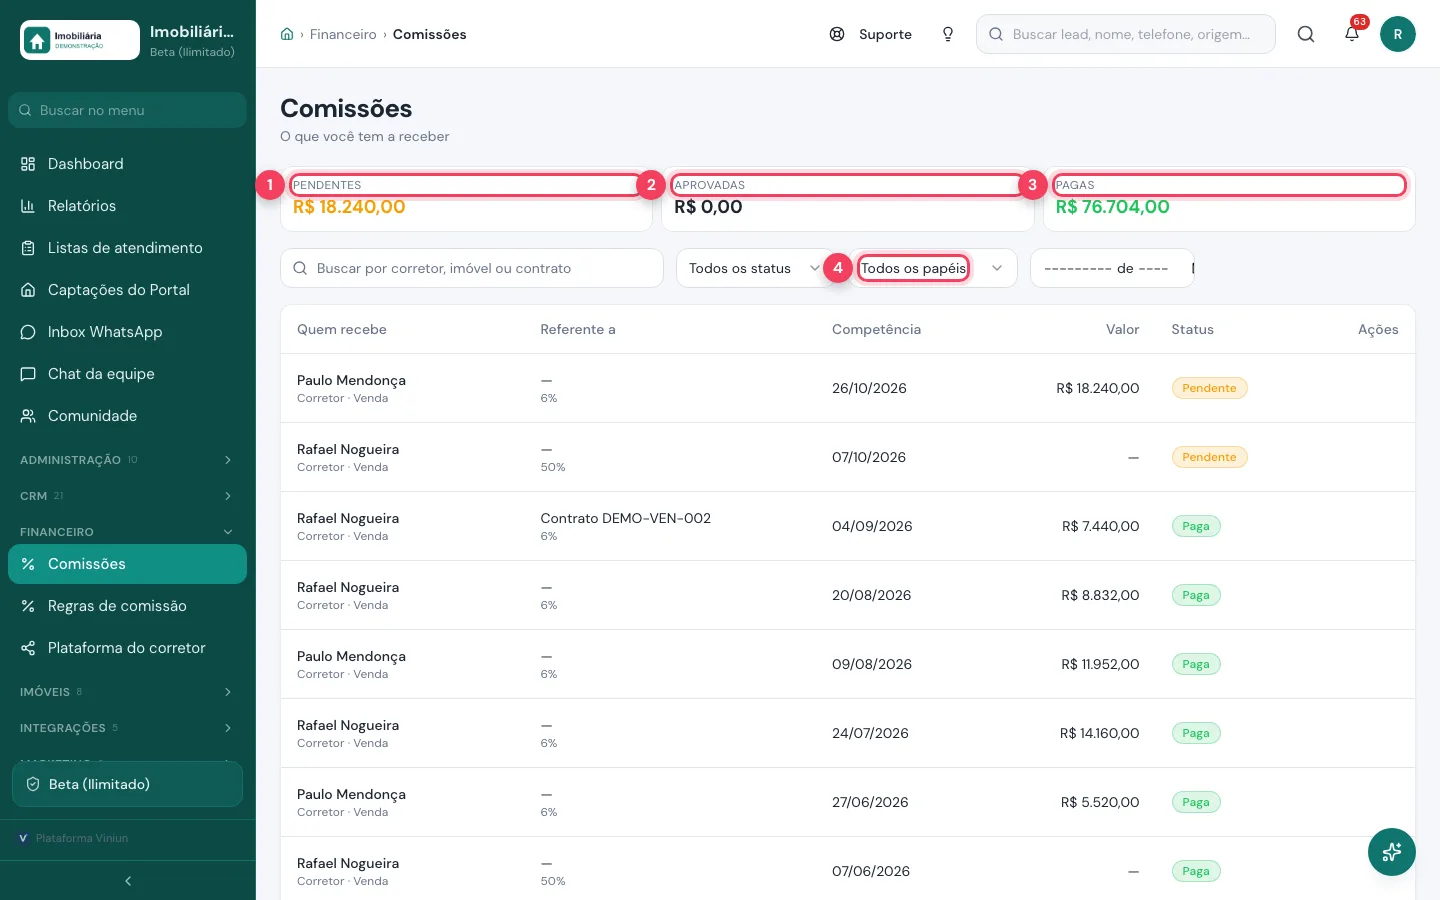Expand the Imóveis section
1440x900 pixels.
coord(127,692)
